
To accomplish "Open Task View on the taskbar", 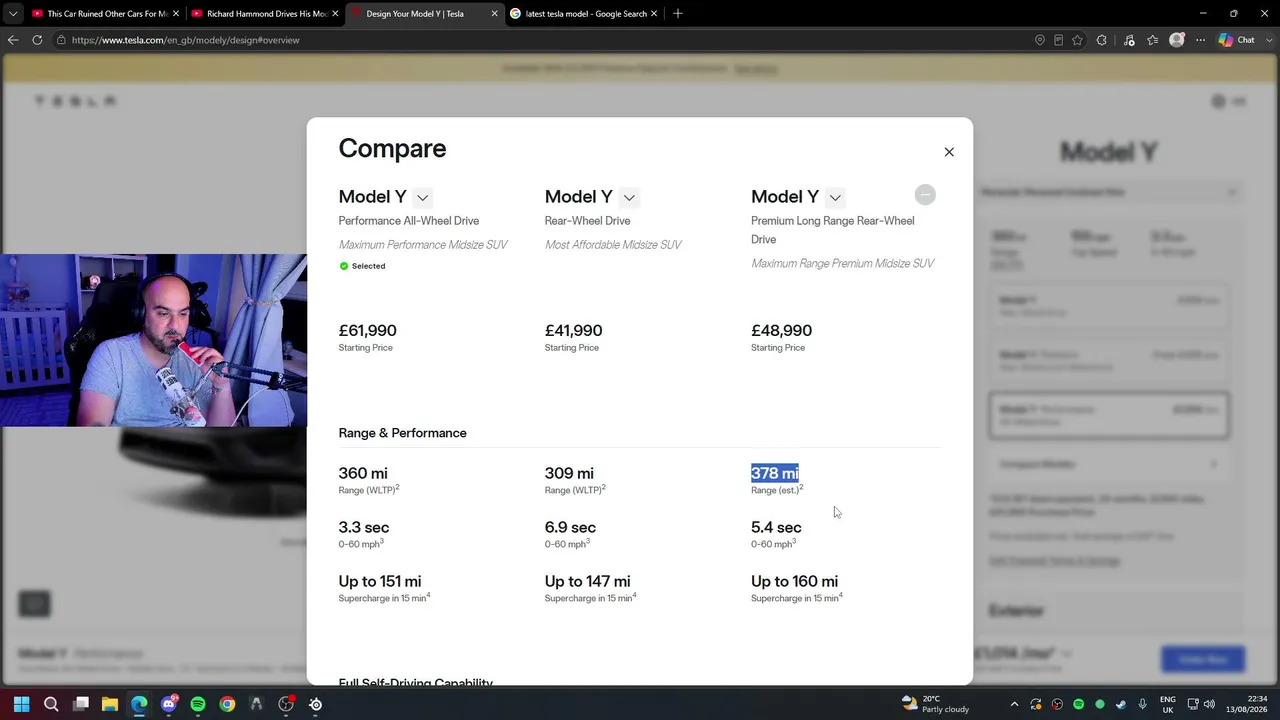I will pyautogui.click(x=81, y=704).
